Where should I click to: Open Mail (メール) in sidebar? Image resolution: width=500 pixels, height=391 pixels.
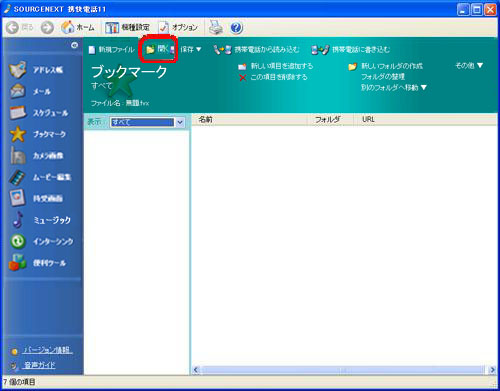[30, 91]
